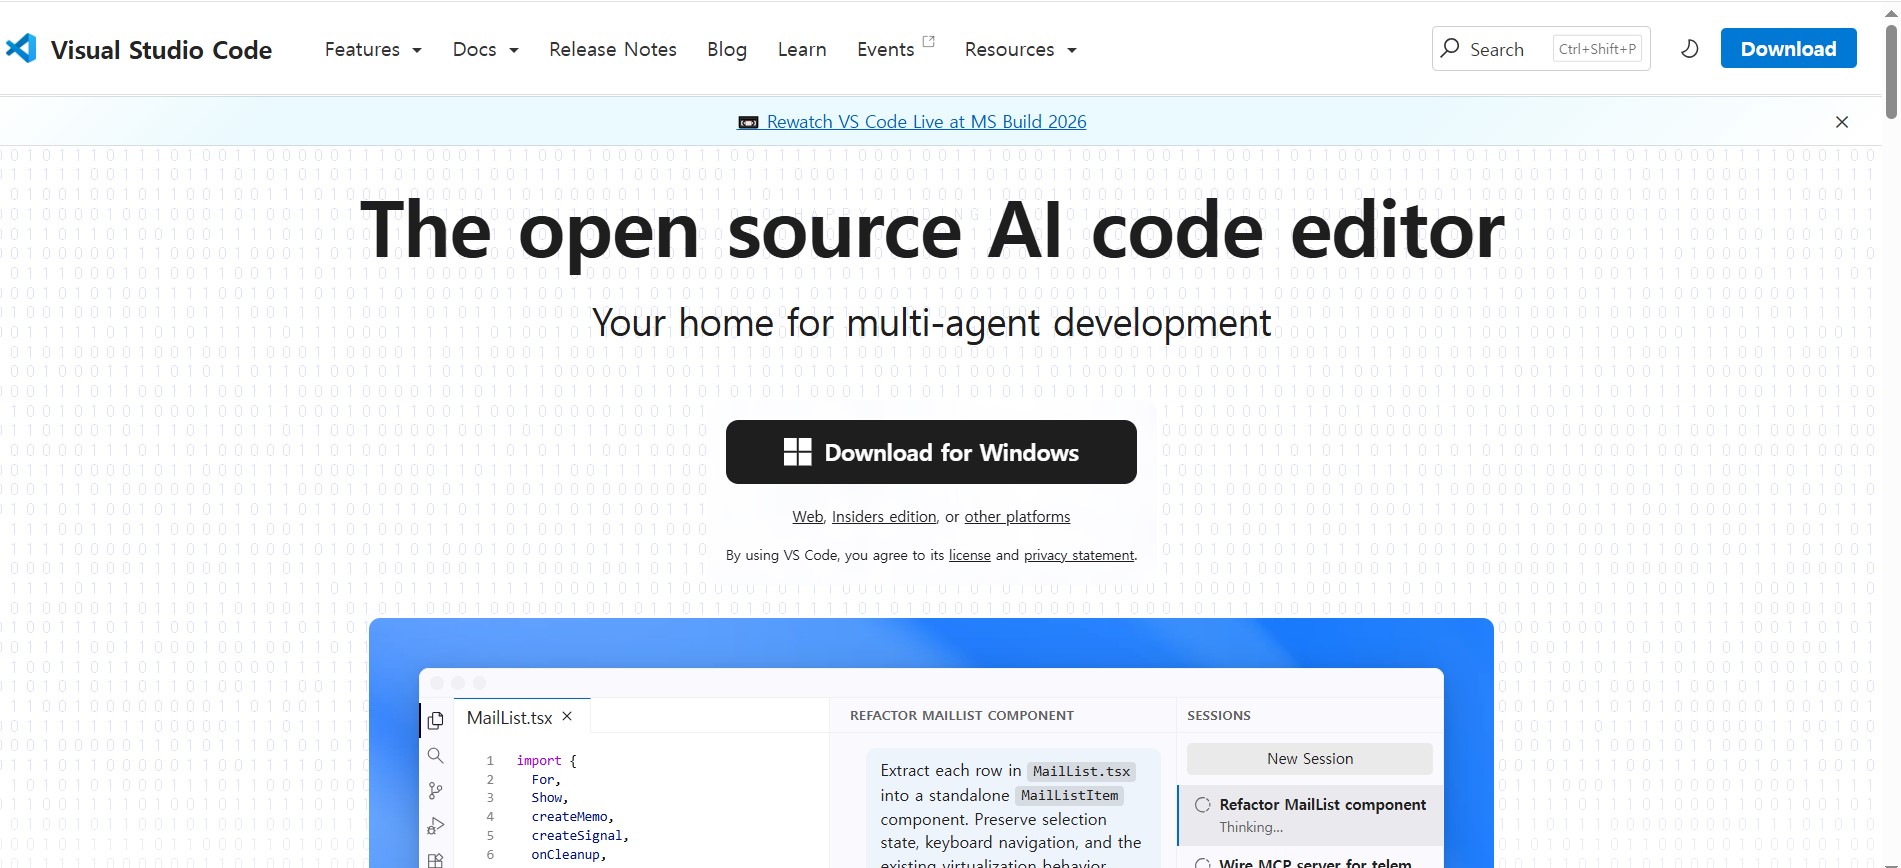Open the Source Control icon in editor sidebar

(x=435, y=791)
